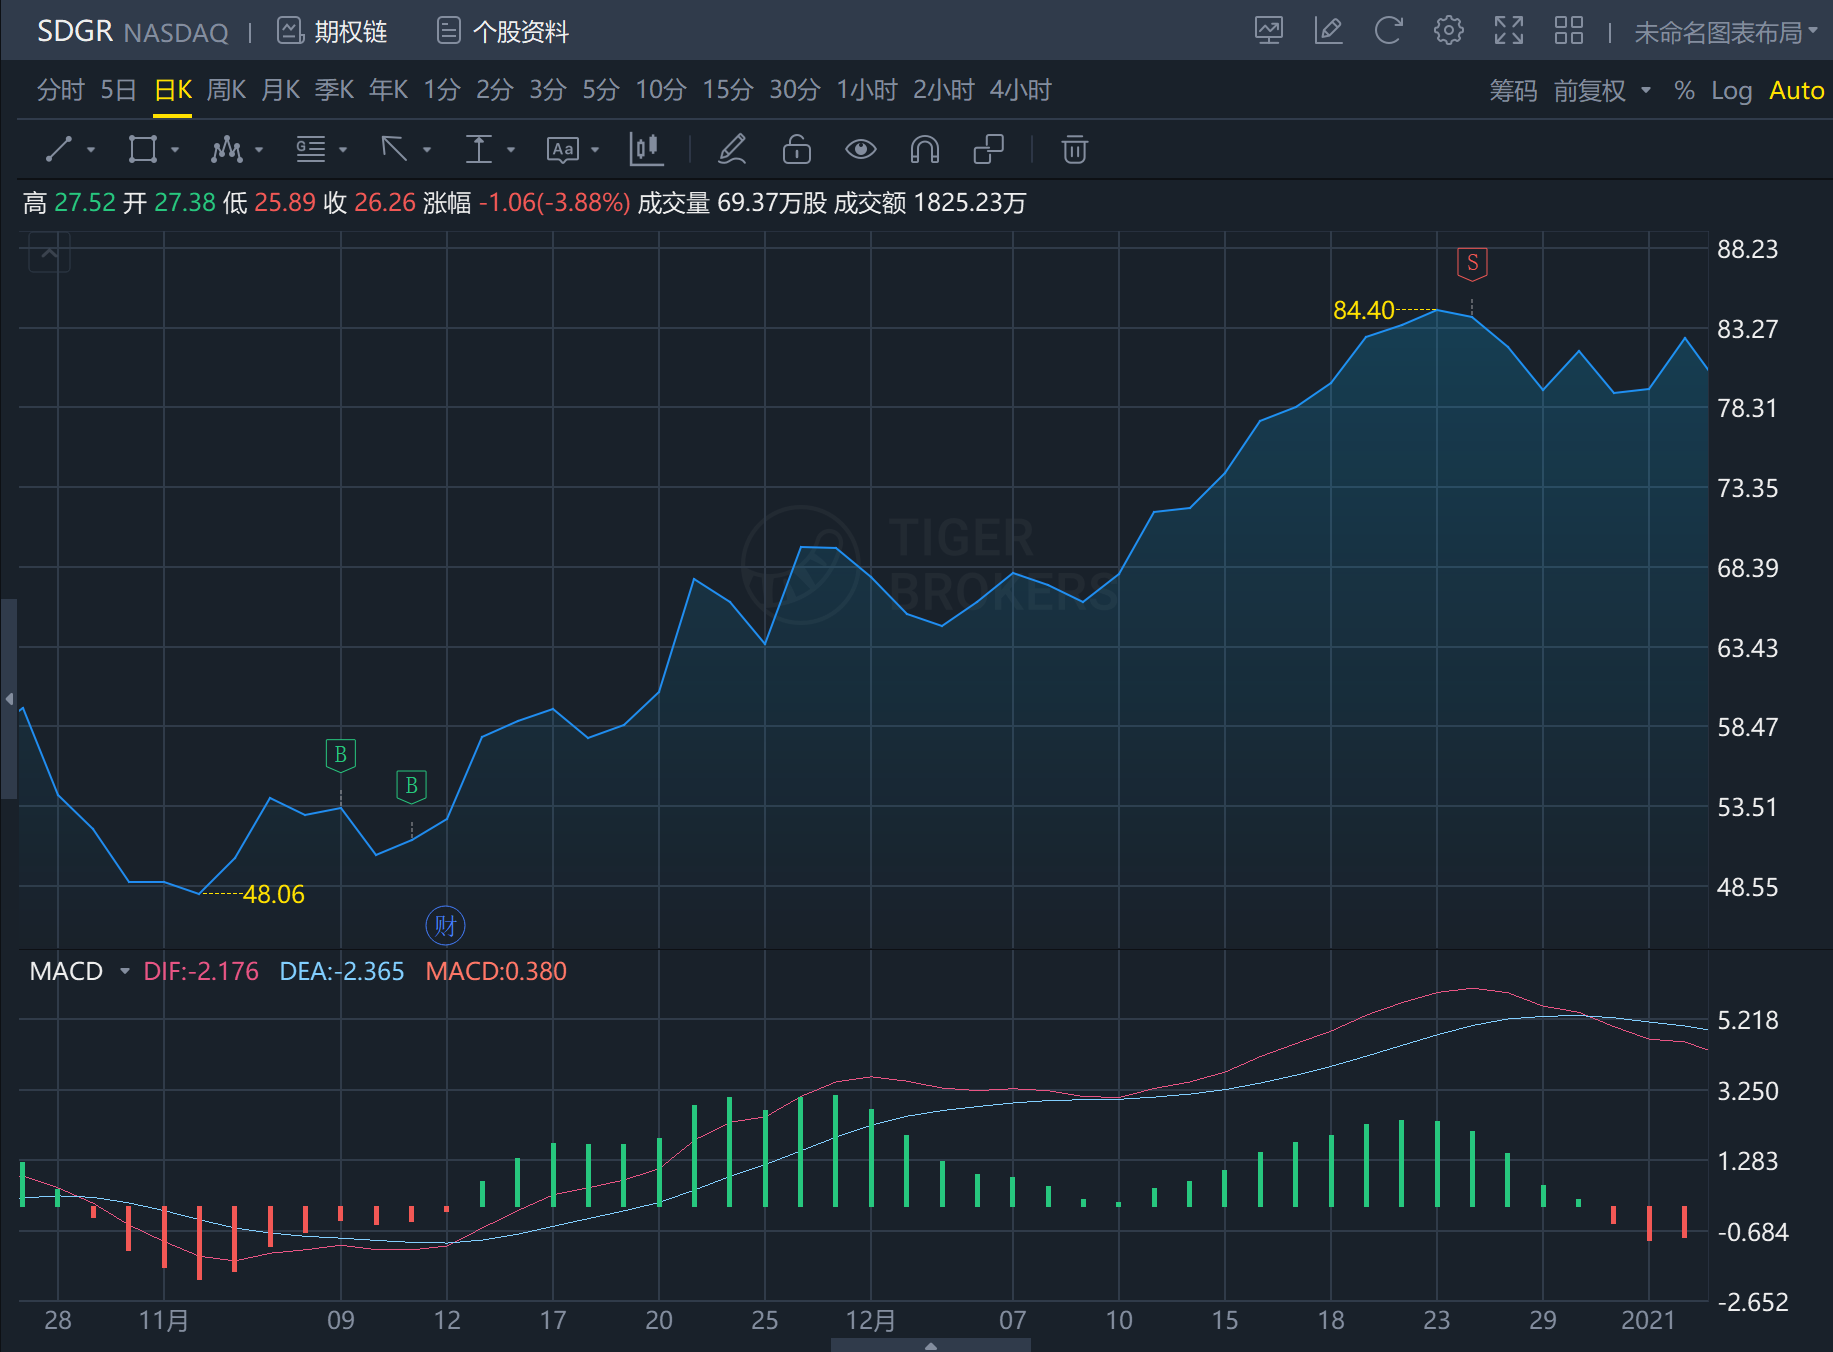
Task: Open the 未命名图表布局 layout dropdown
Action: pos(1725,33)
